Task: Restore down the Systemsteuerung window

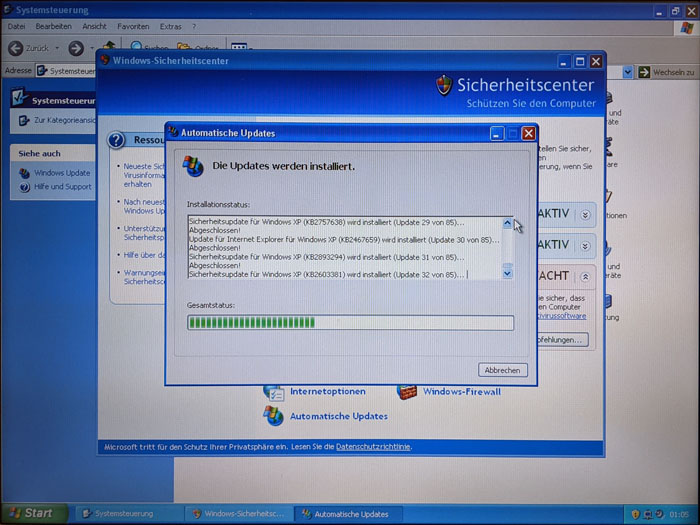Action: pyautogui.click(x=675, y=11)
